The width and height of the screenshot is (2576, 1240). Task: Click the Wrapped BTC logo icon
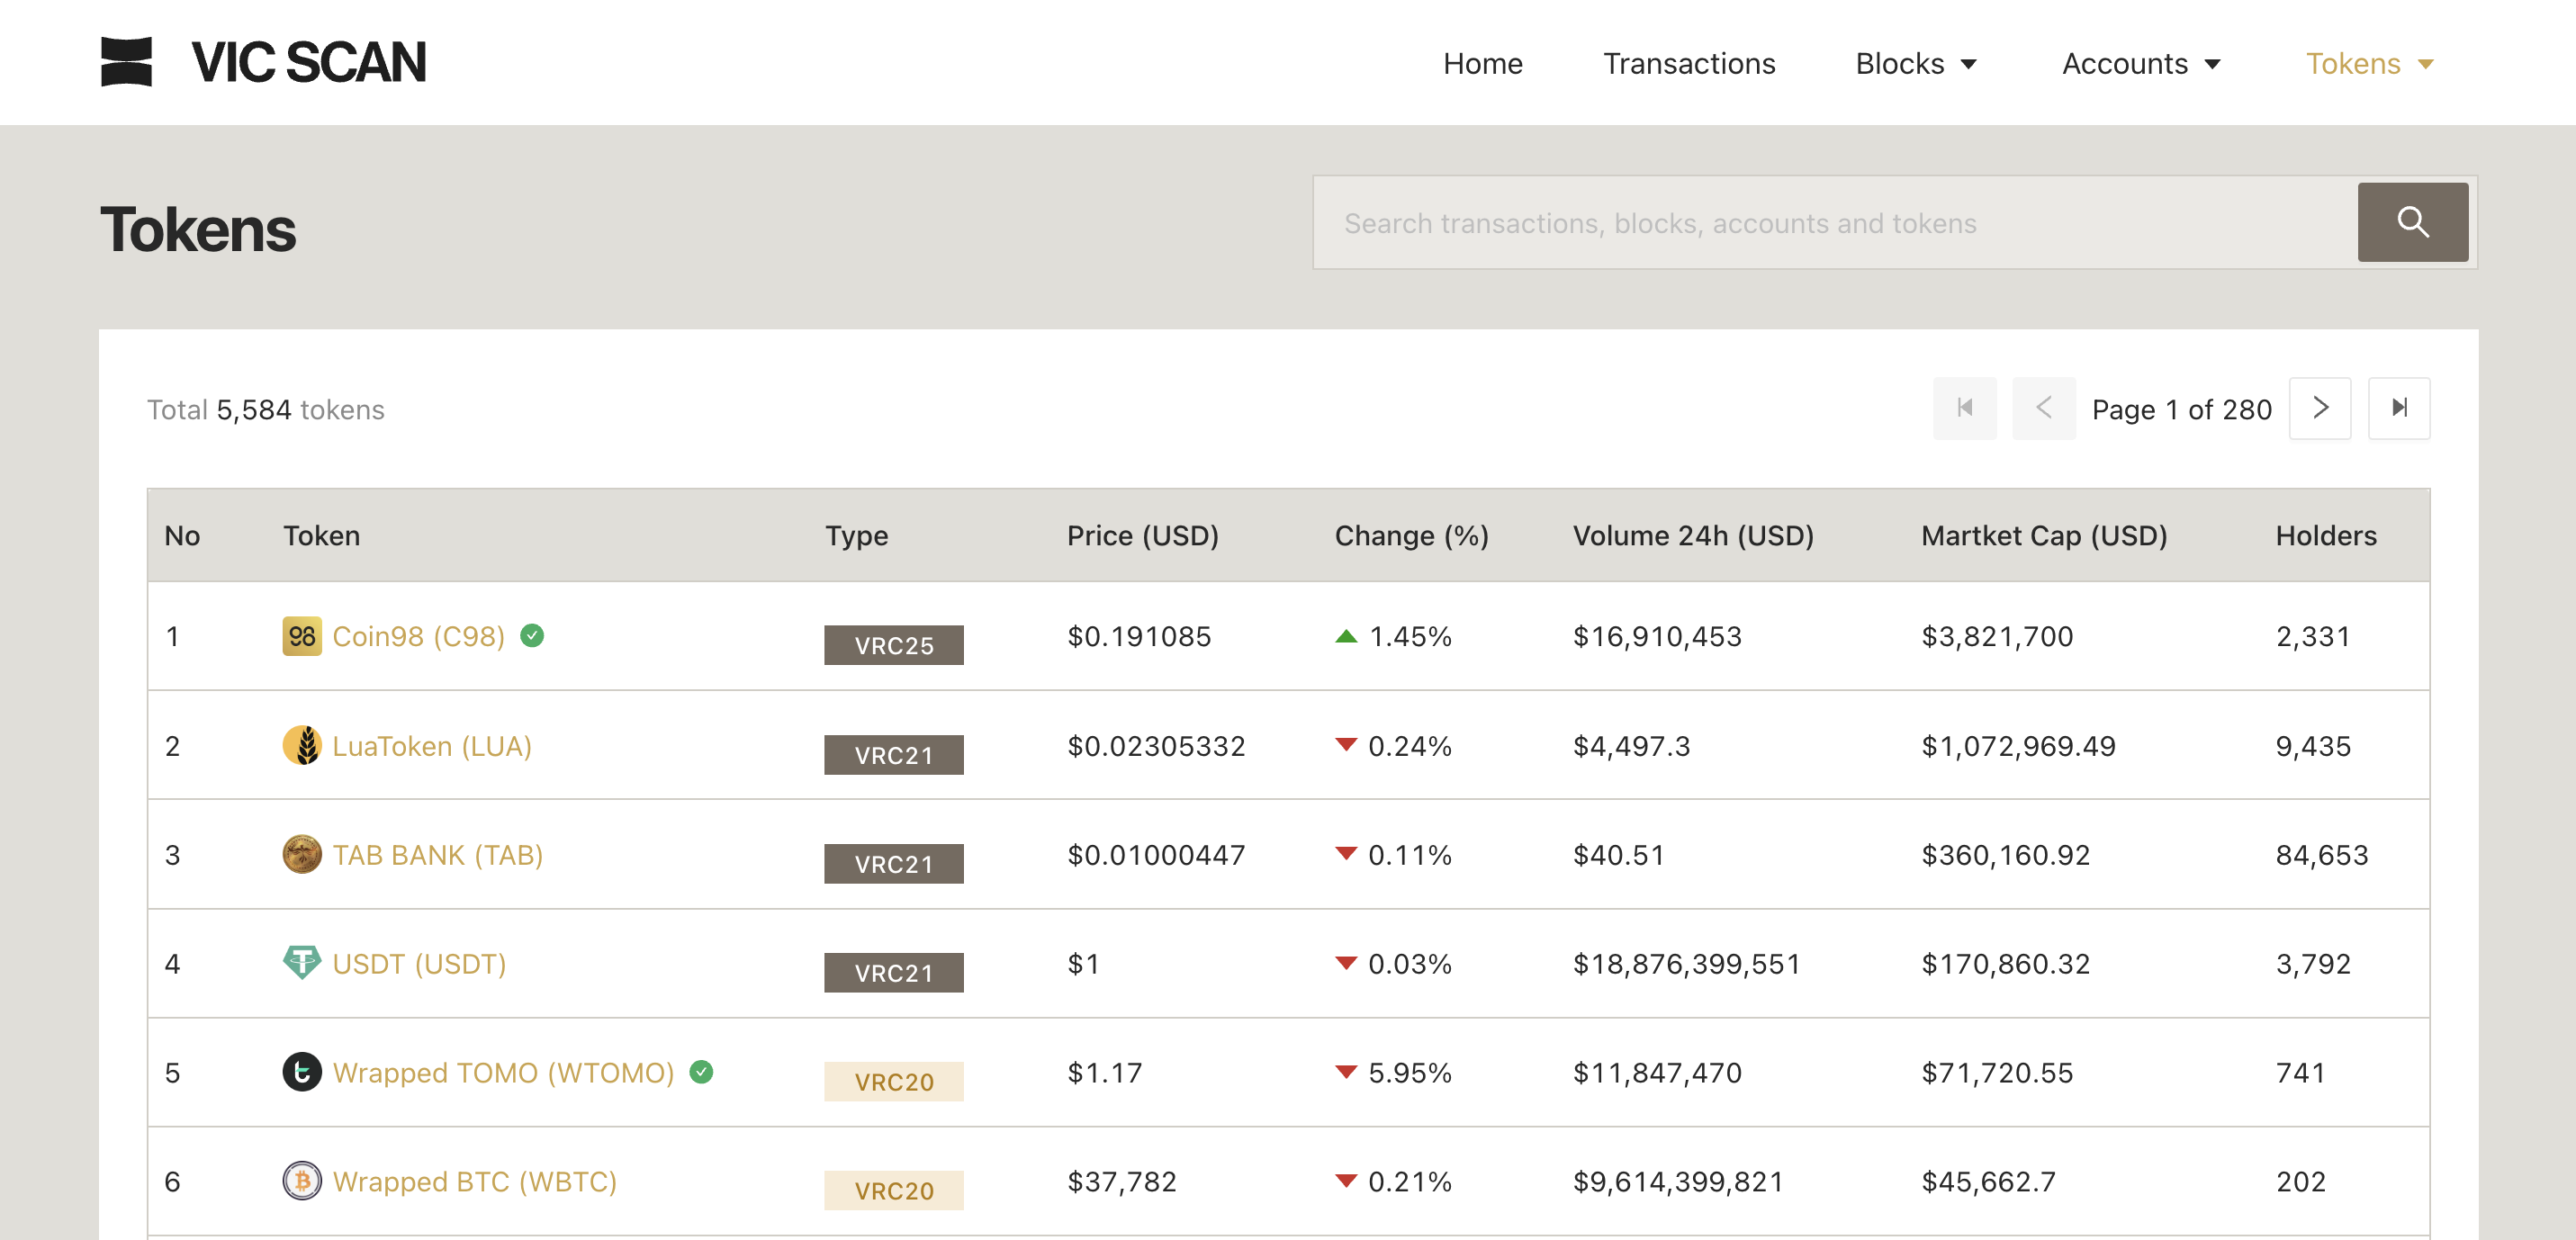(301, 1181)
